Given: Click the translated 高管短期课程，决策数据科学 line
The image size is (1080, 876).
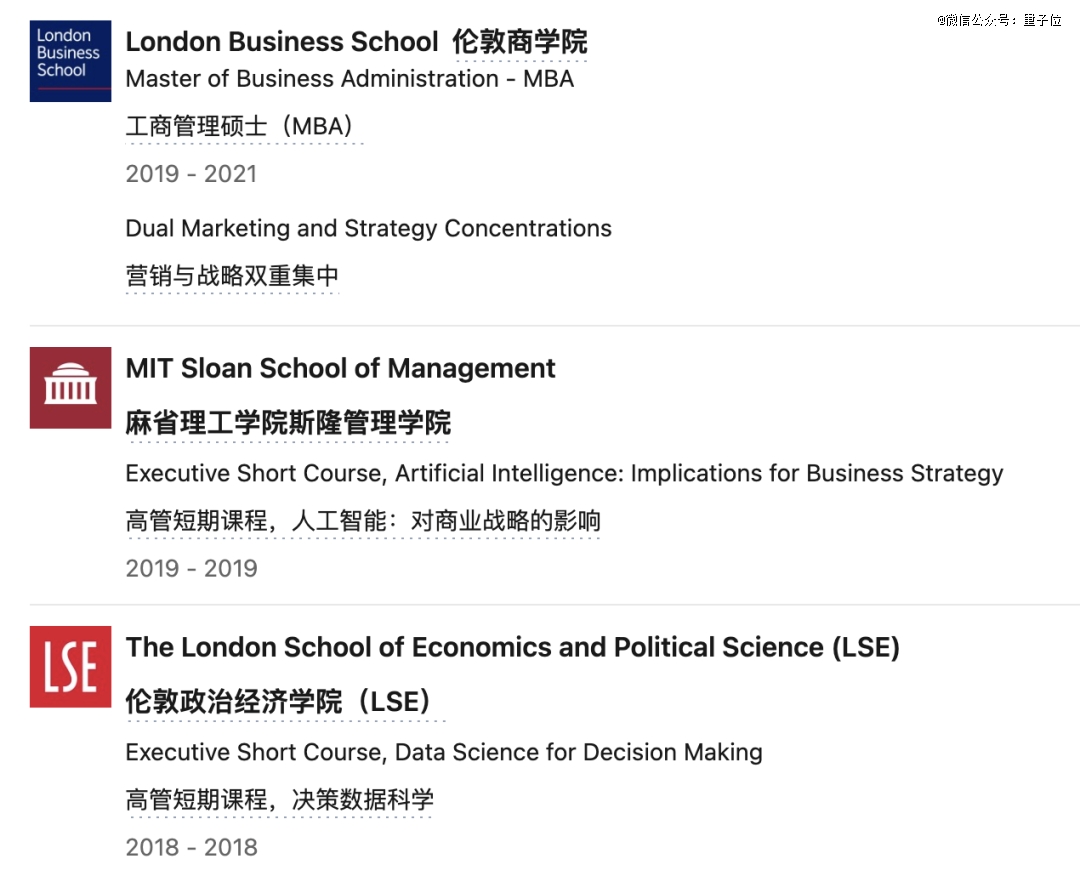Looking at the screenshot, I should click(x=280, y=800).
